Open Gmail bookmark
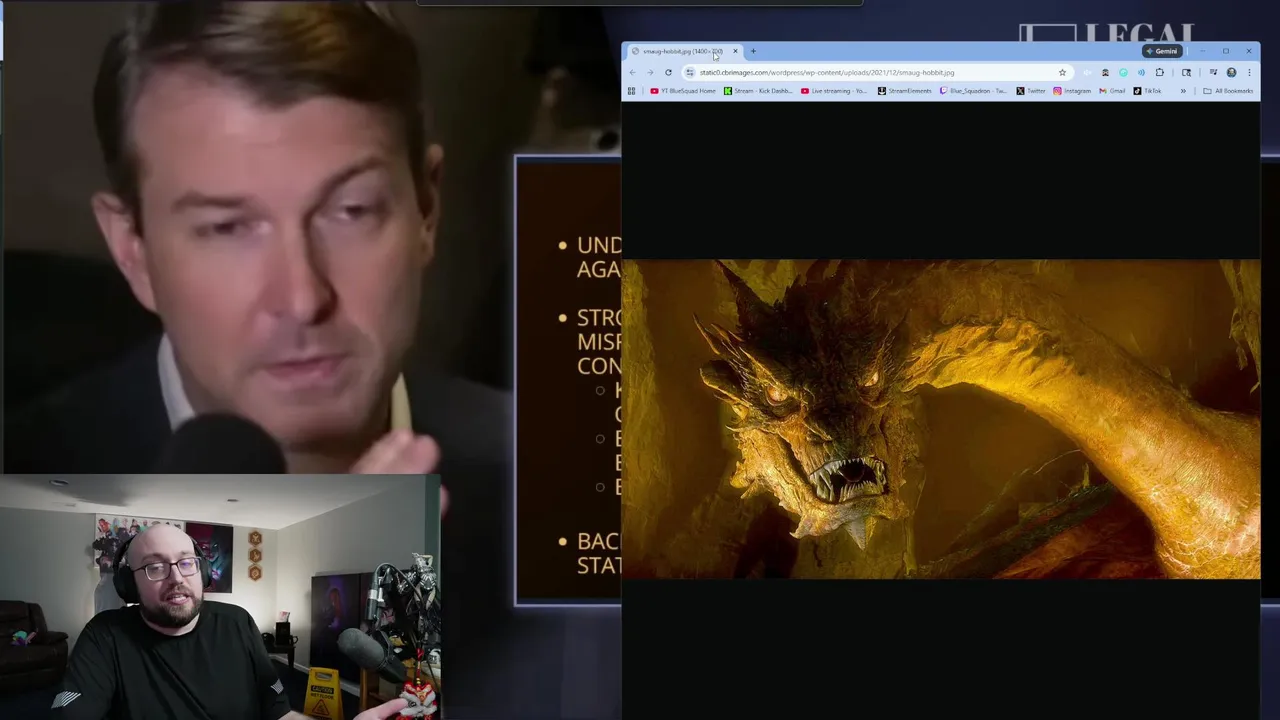This screenshot has height=720, width=1280. [1112, 91]
